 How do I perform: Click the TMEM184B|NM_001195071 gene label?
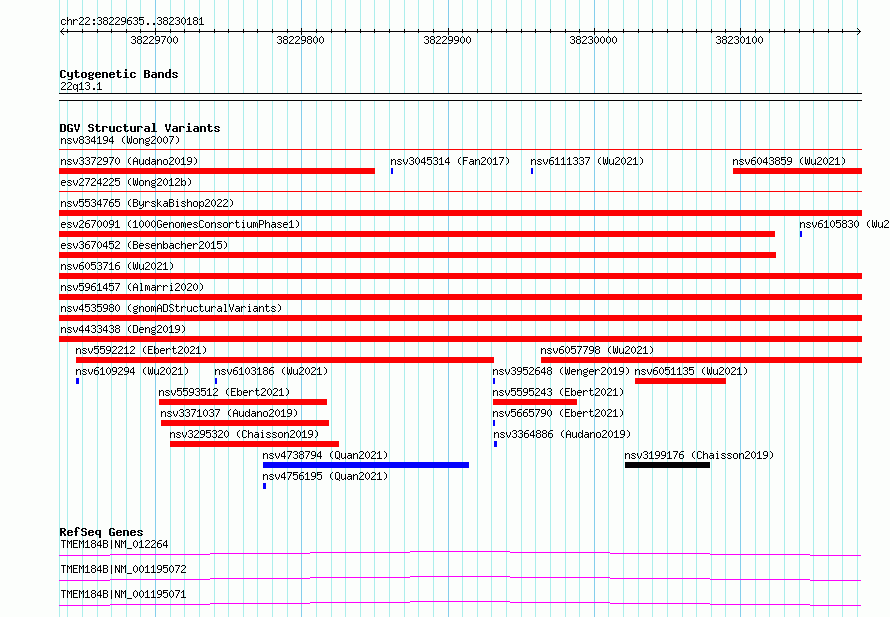click(123, 594)
